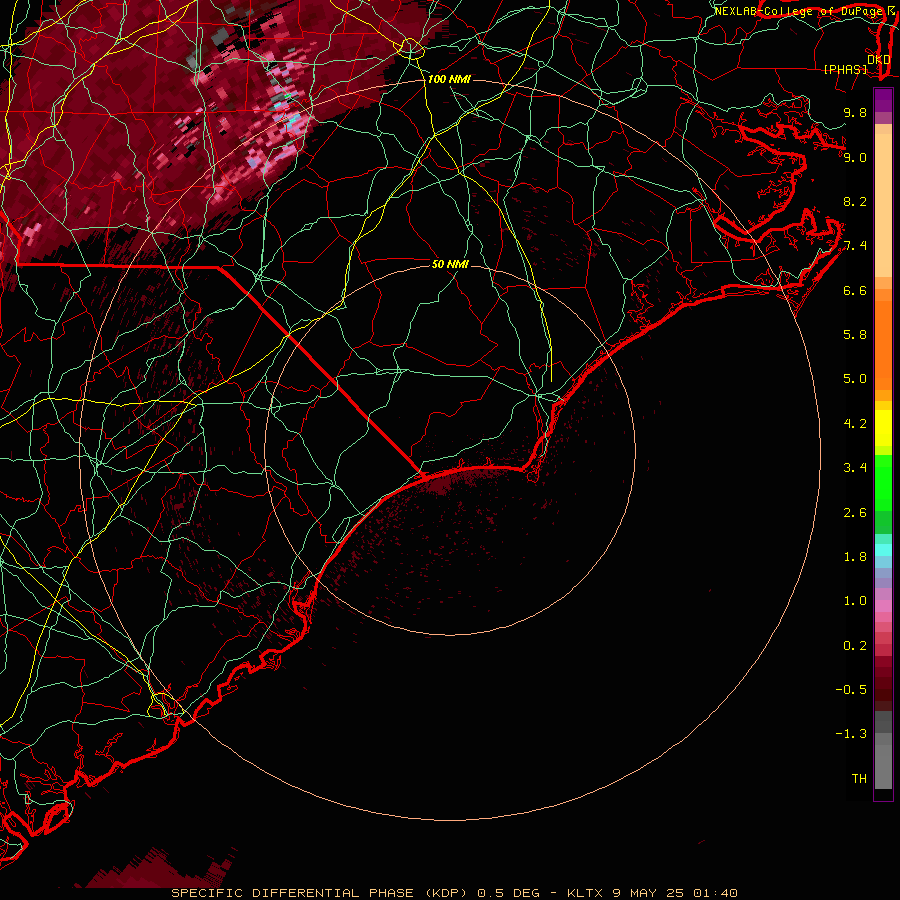Pick the purple swatch atop color bar
900x900 pixels.
click(x=883, y=100)
